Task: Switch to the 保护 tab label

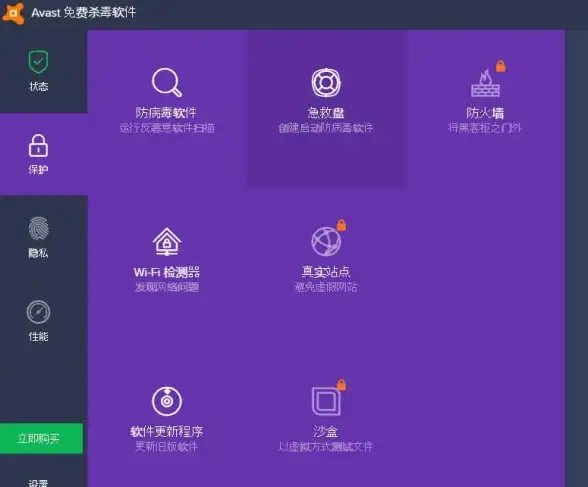Action: (38, 170)
